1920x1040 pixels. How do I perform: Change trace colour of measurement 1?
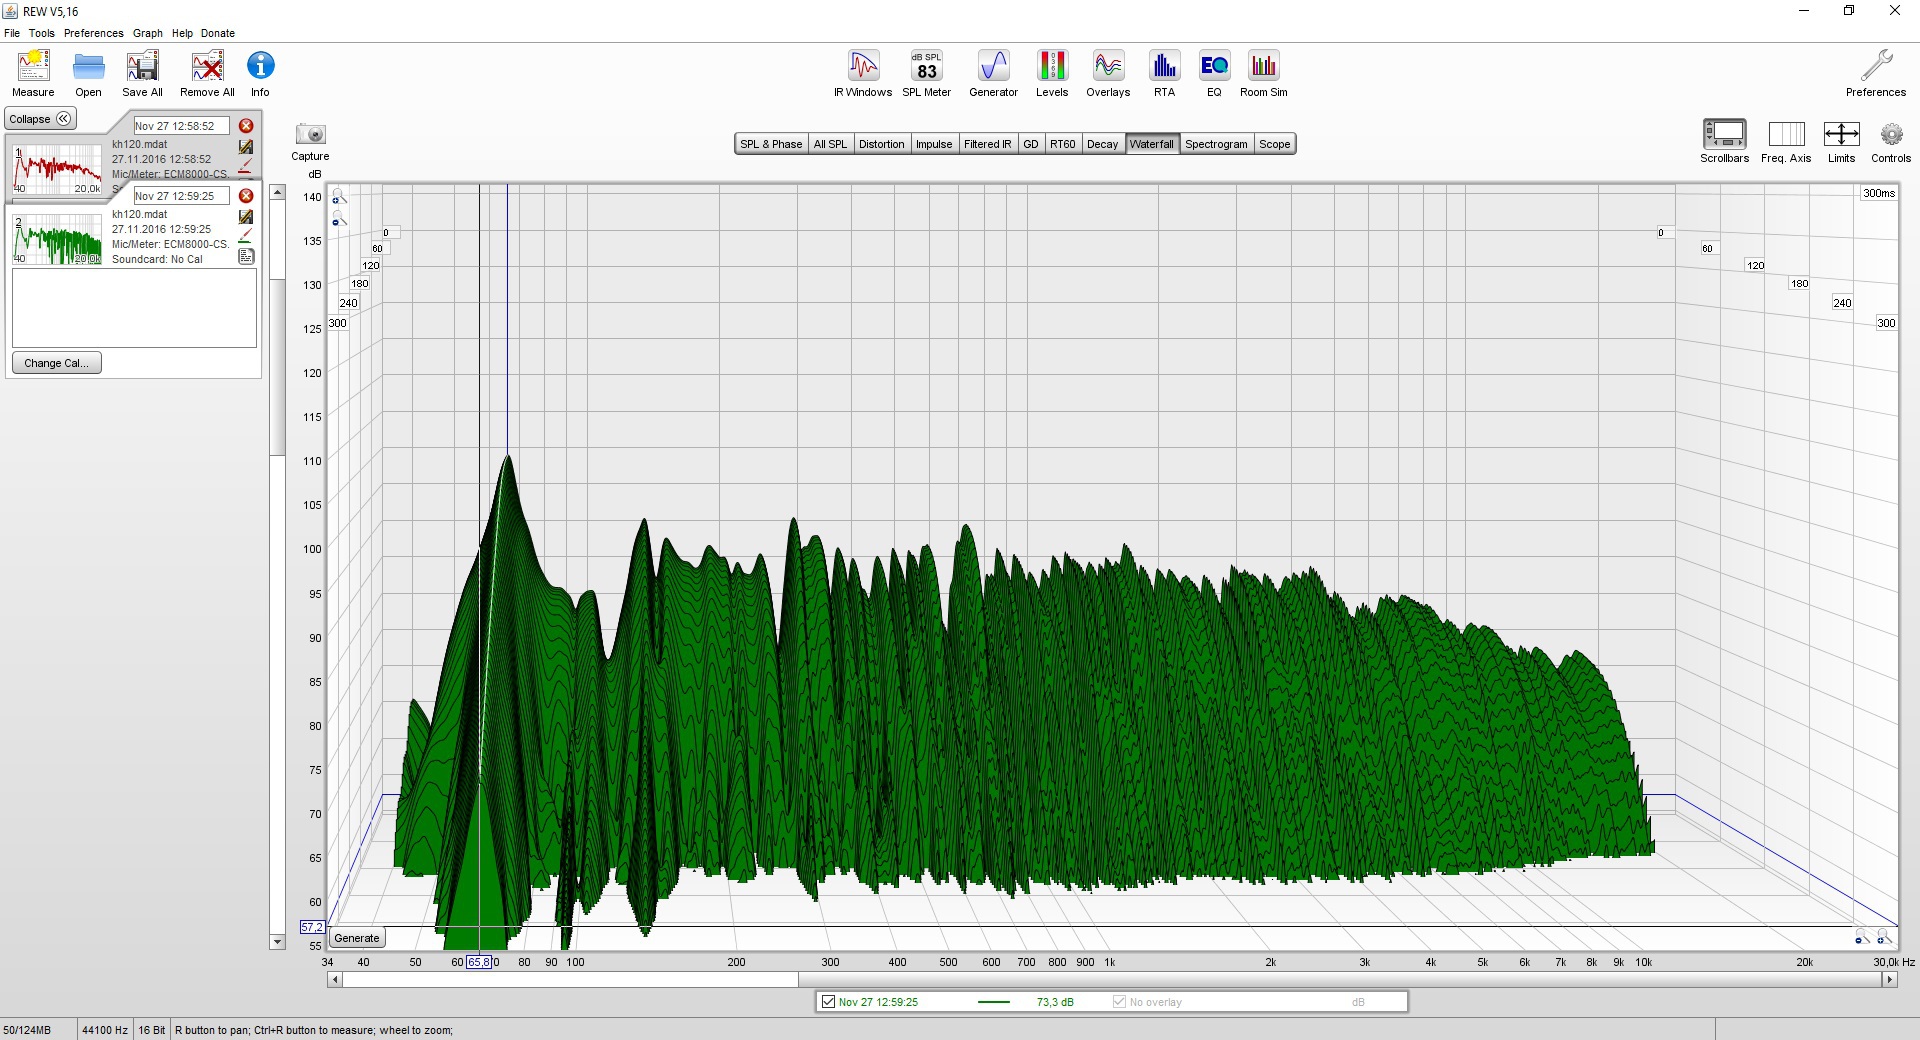(246, 166)
